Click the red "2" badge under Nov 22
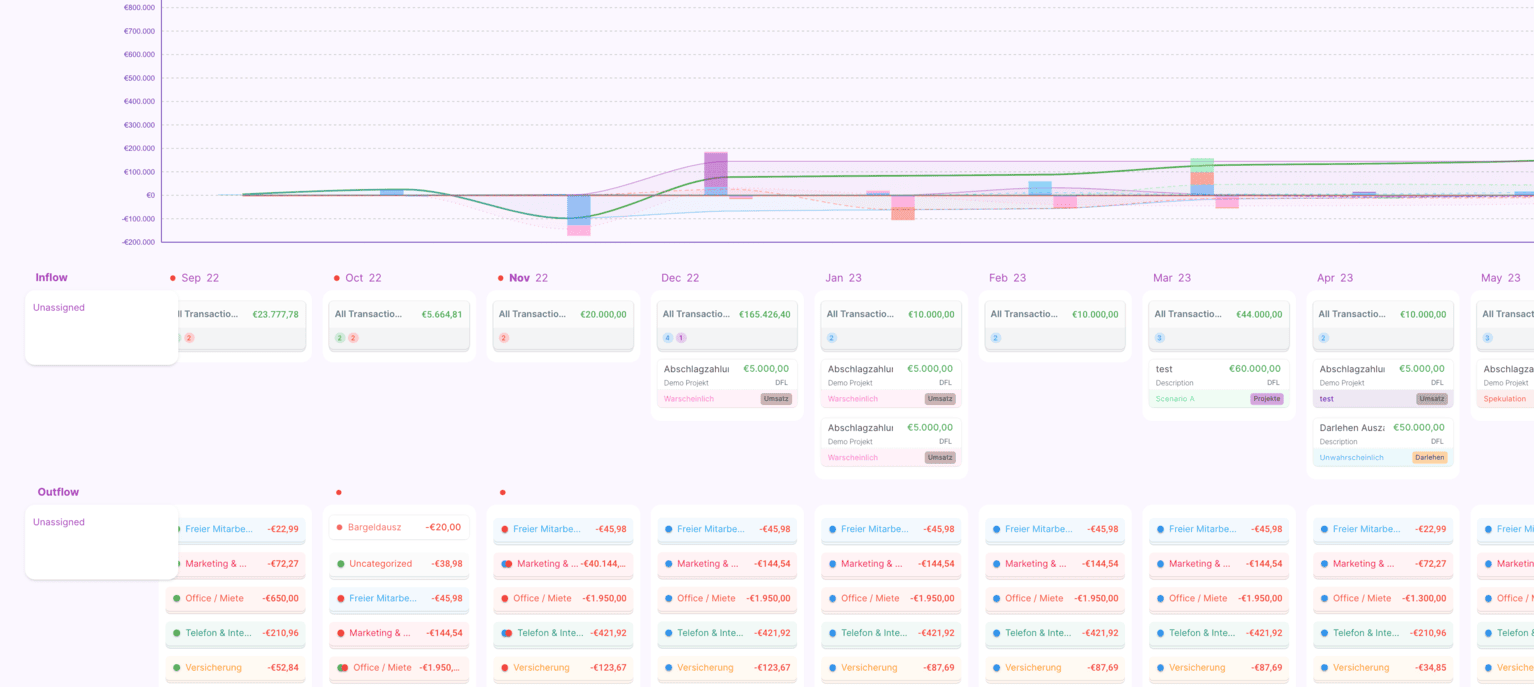Image resolution: width=1534 pixels, height=687 pixels. coord(503,338)
